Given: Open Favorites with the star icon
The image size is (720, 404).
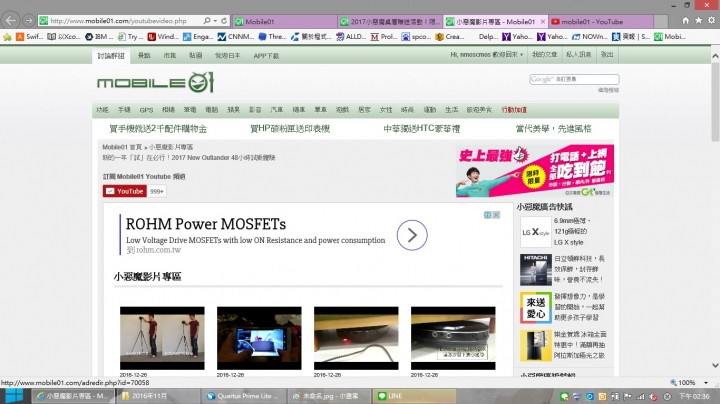Looking at the screenshot, I should [x=698, y=21].
